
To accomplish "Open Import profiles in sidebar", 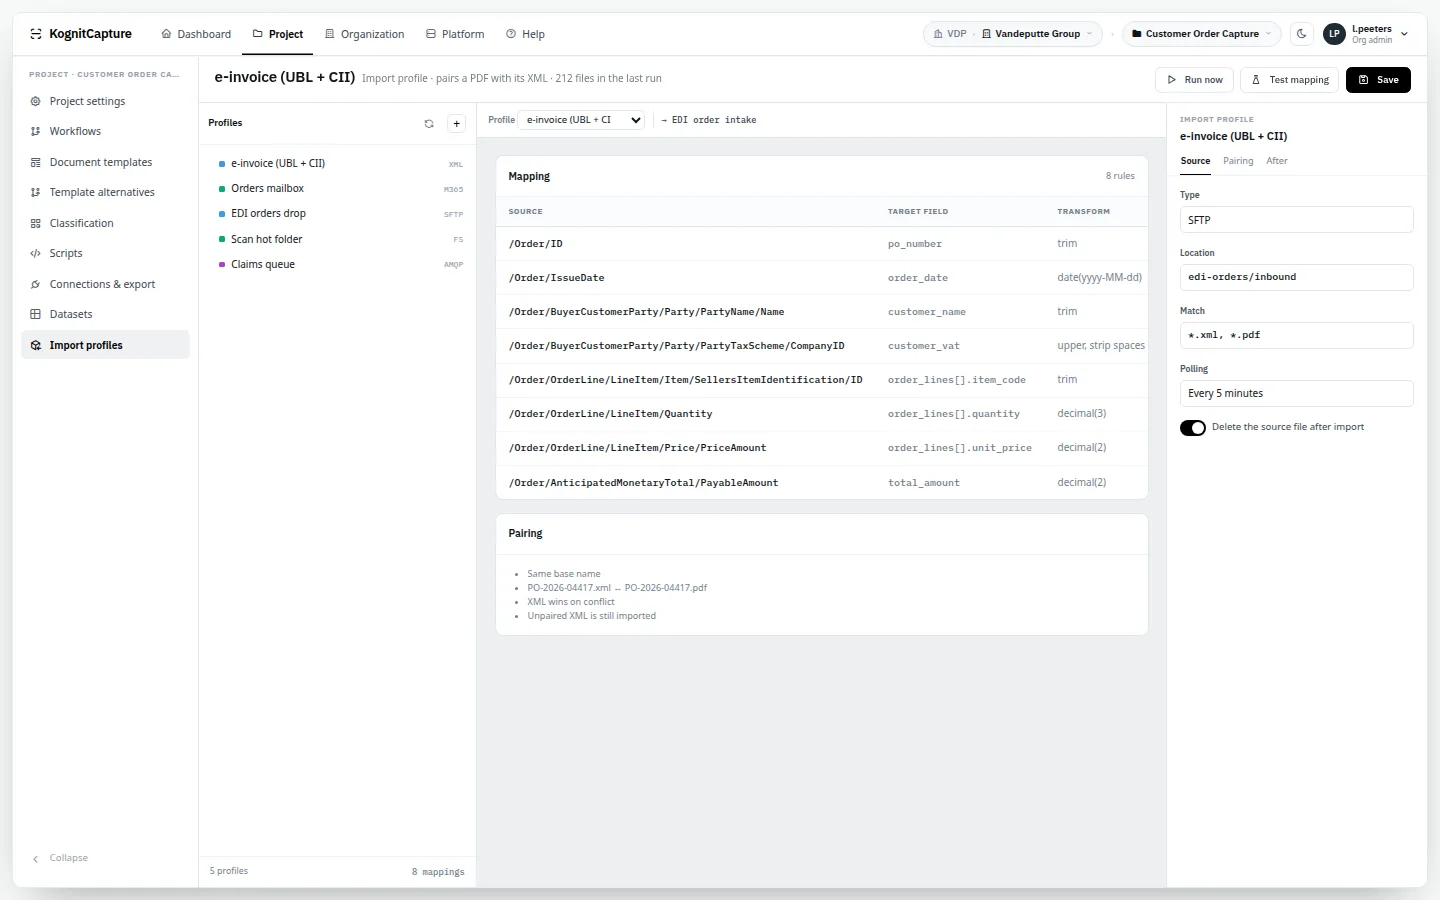I will [105, 345].
